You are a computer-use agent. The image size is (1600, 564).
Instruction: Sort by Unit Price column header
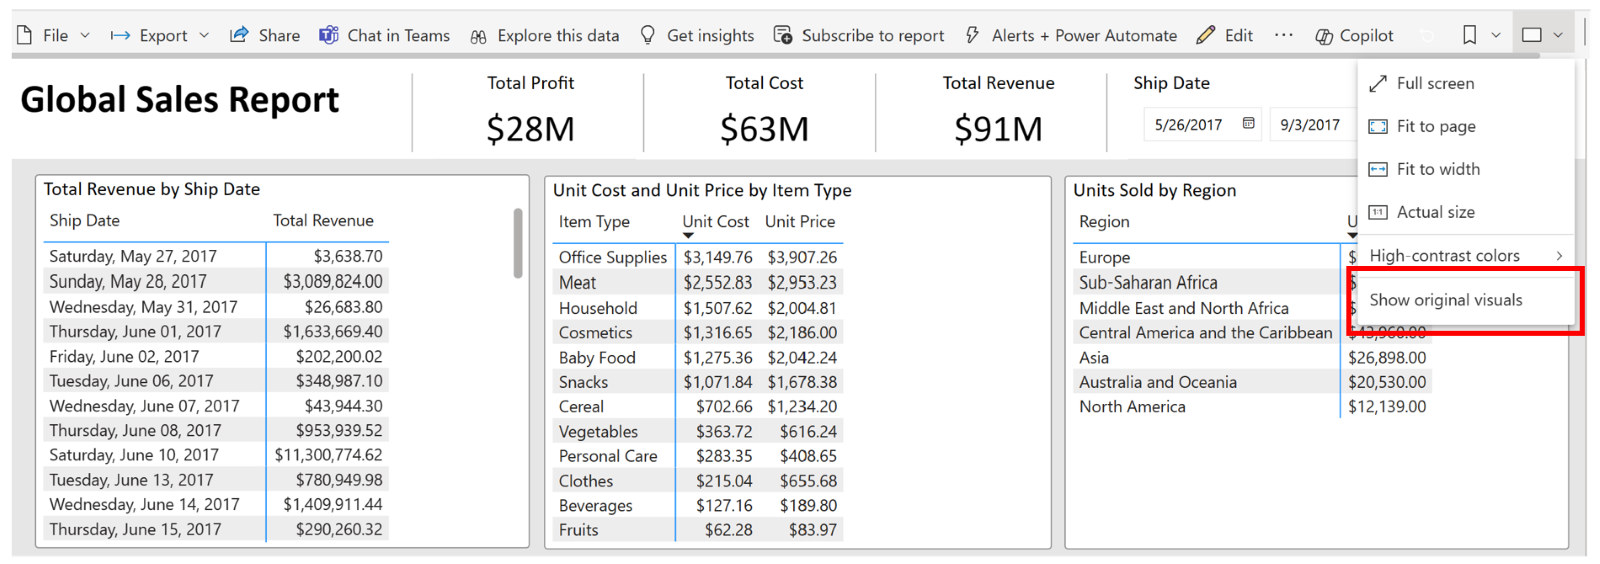pyautogui.click(x=800, y=221)
